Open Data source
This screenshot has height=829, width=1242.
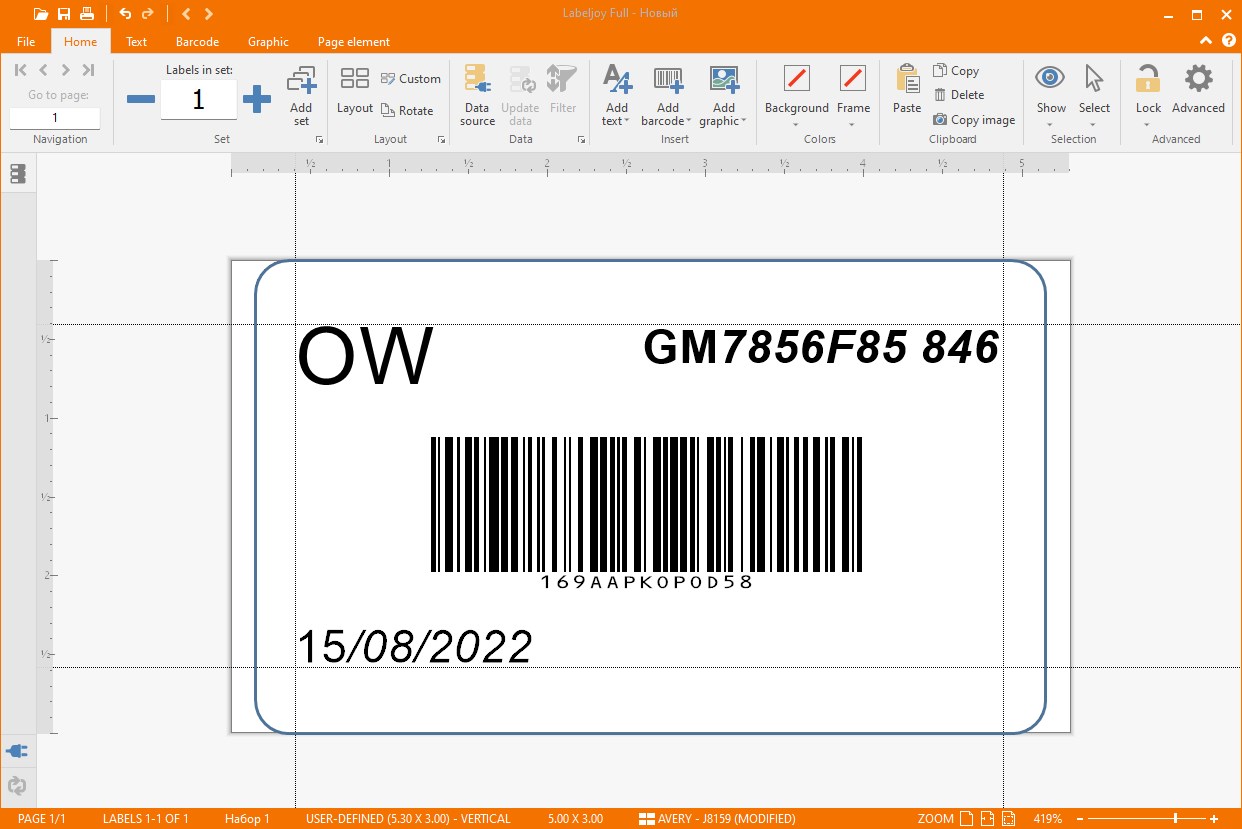(477, 96)
